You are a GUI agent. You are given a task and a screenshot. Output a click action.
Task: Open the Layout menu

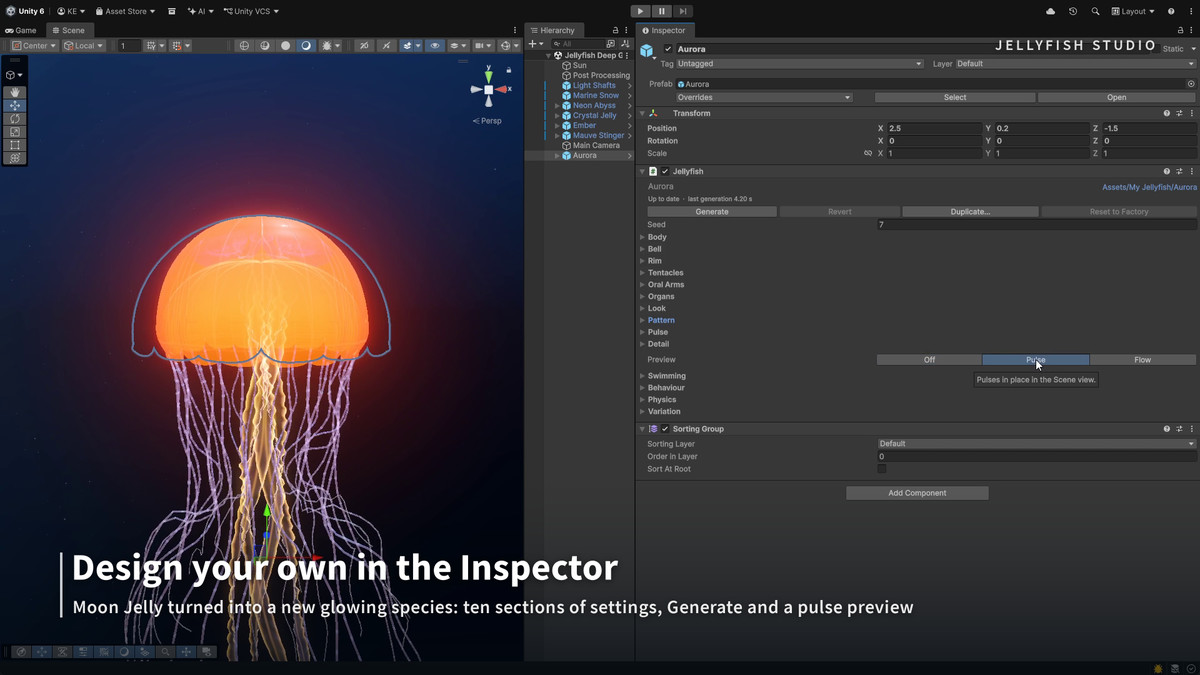pos(1133,11)
